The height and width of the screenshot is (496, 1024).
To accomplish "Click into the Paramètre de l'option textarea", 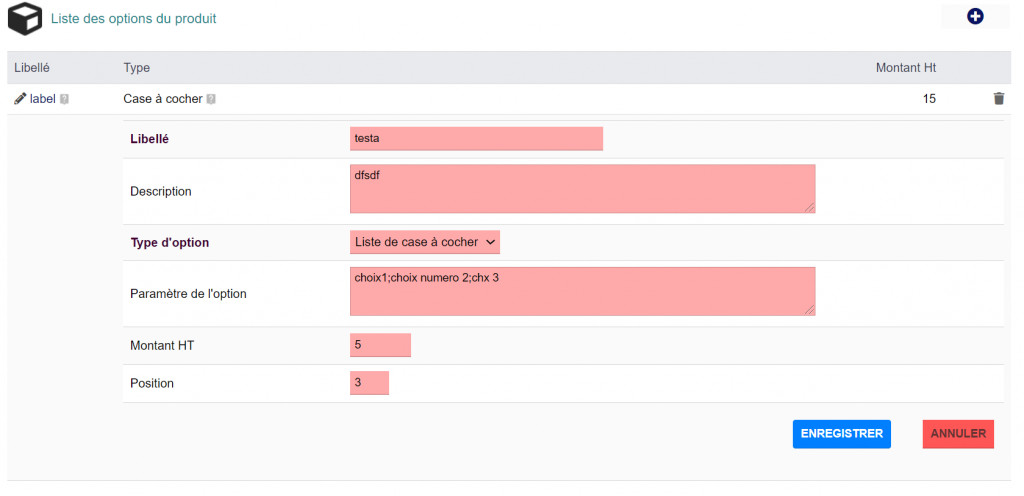I will [x=582, y=291].
